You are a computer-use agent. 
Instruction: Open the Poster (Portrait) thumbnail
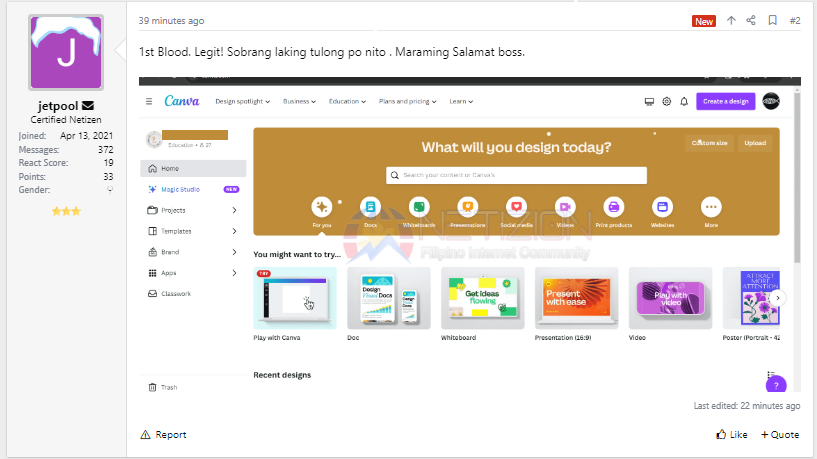751,298
